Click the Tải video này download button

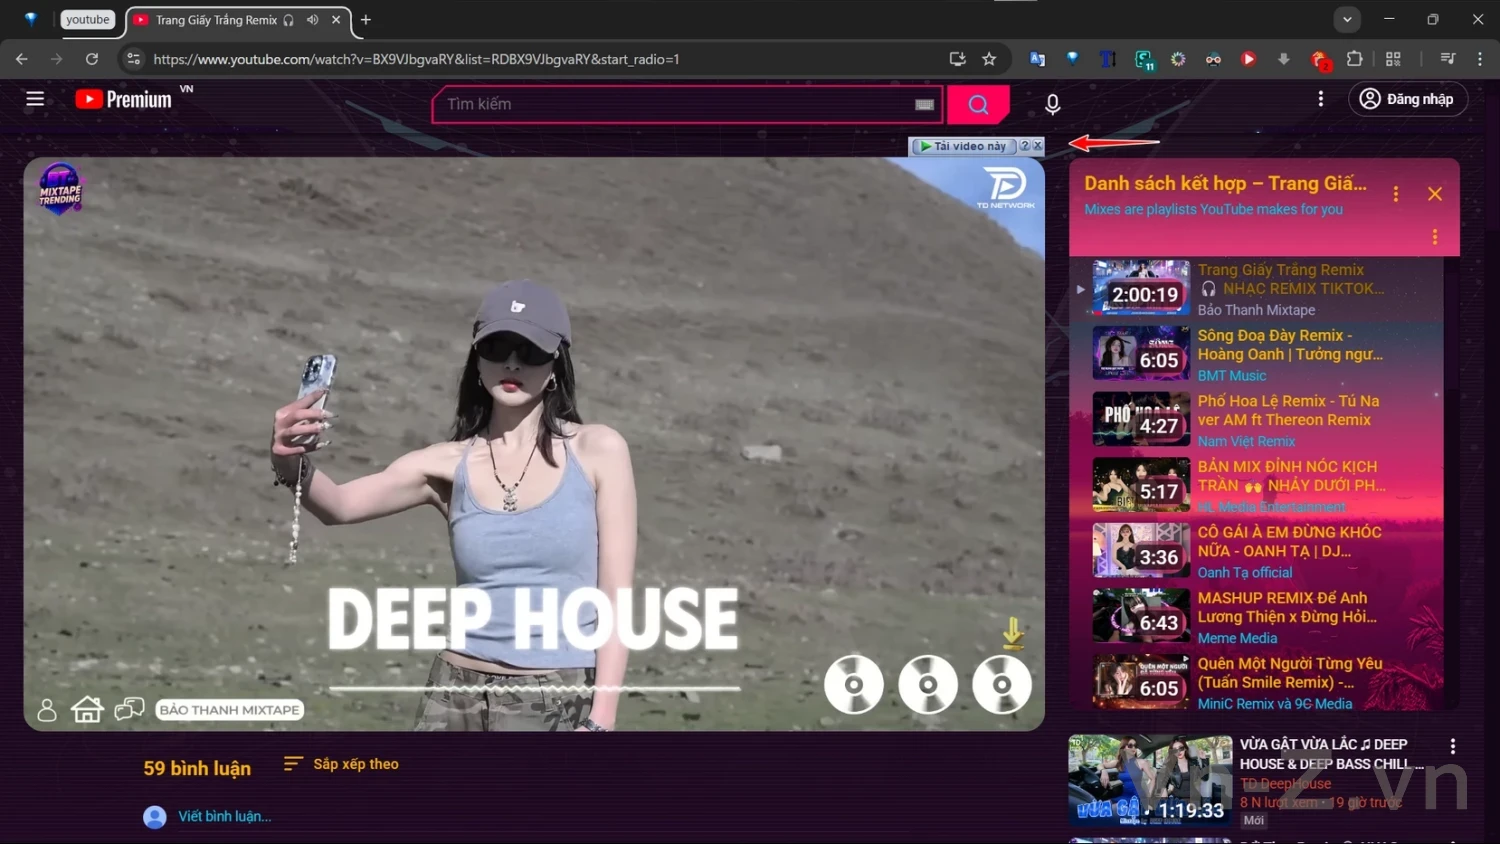coord(963,146)
